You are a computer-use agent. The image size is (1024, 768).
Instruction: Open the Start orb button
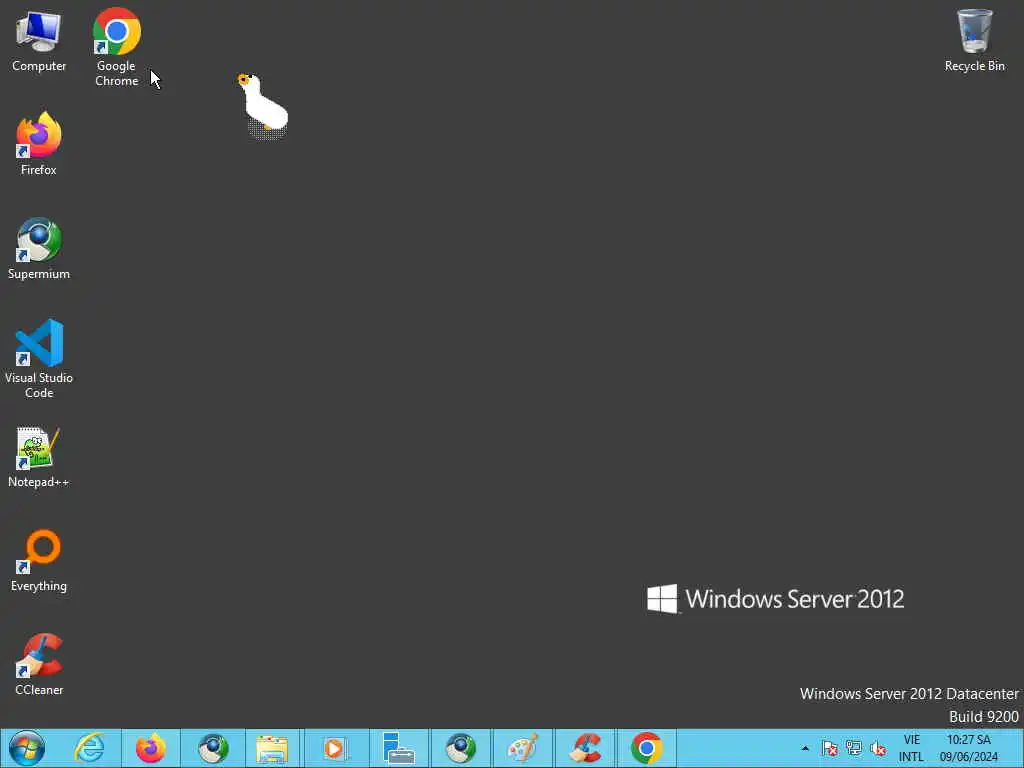tap(27, 748)
